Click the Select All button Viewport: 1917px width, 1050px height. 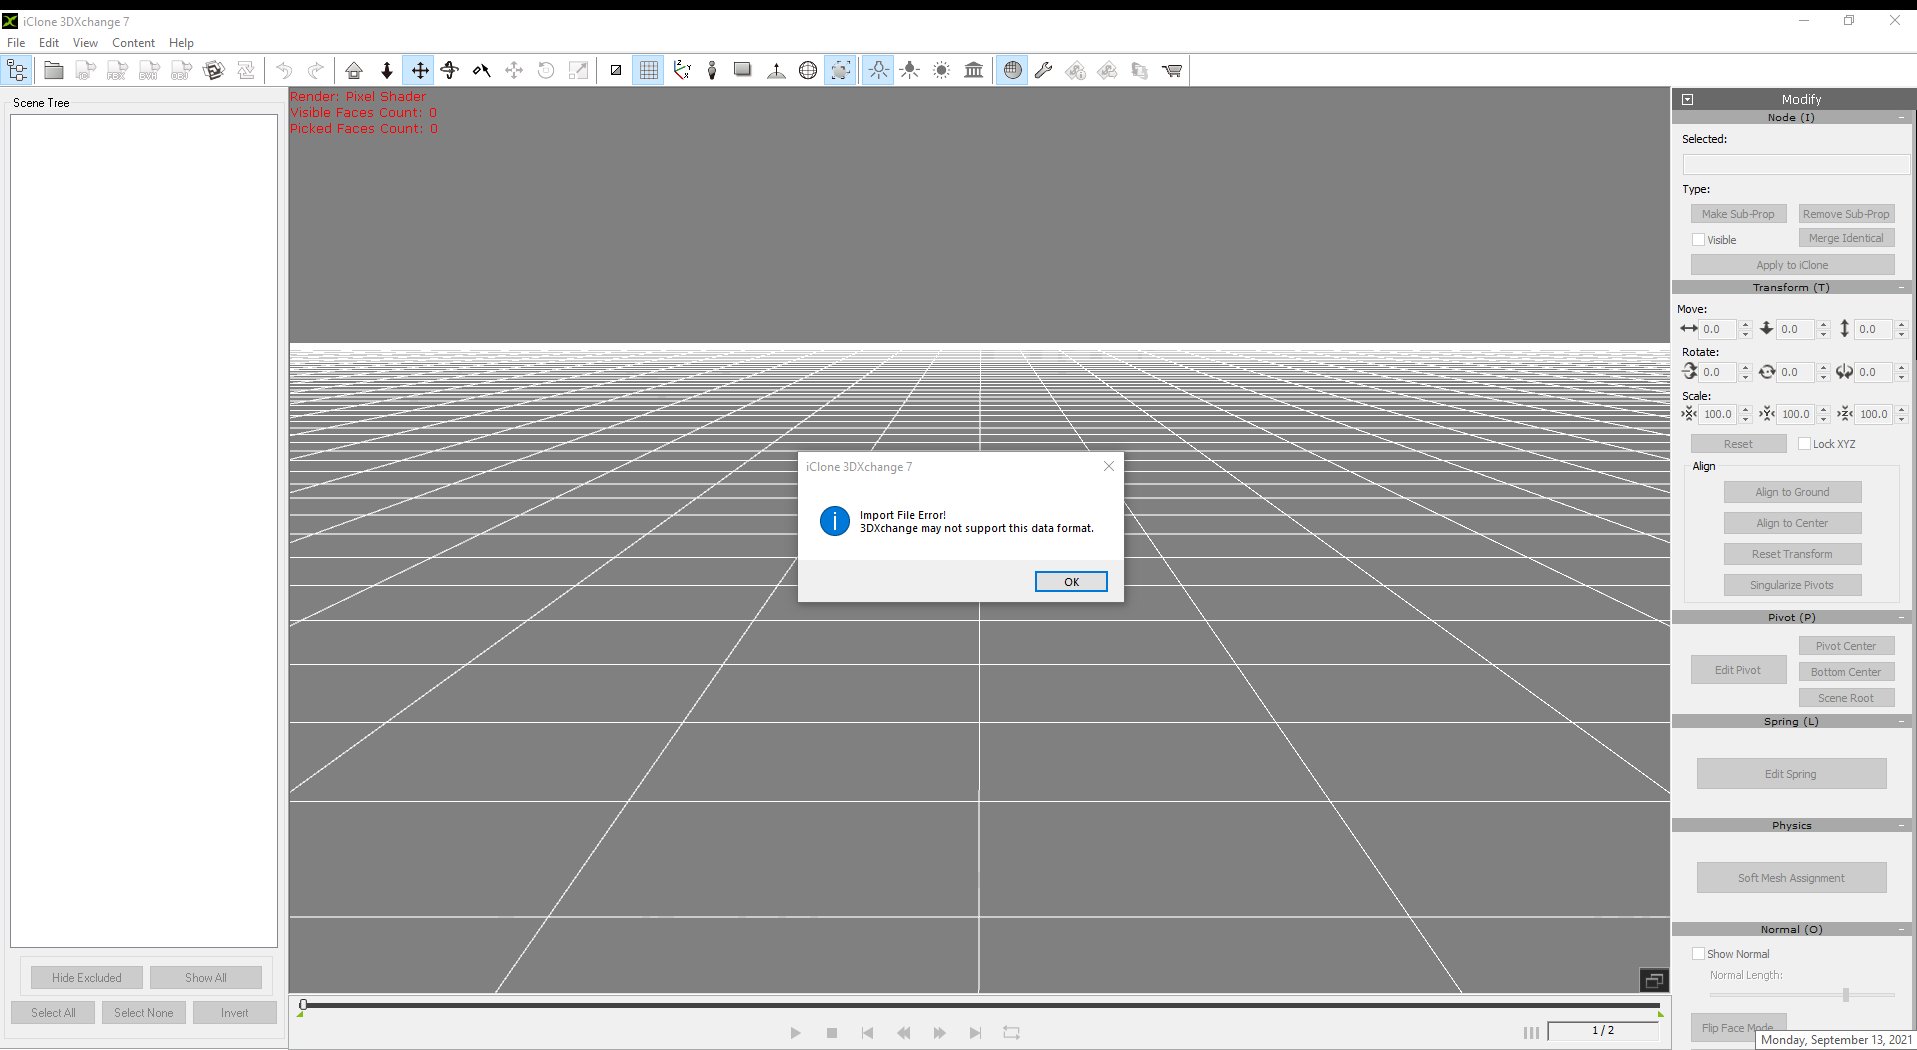click(x=53, y=1013)
